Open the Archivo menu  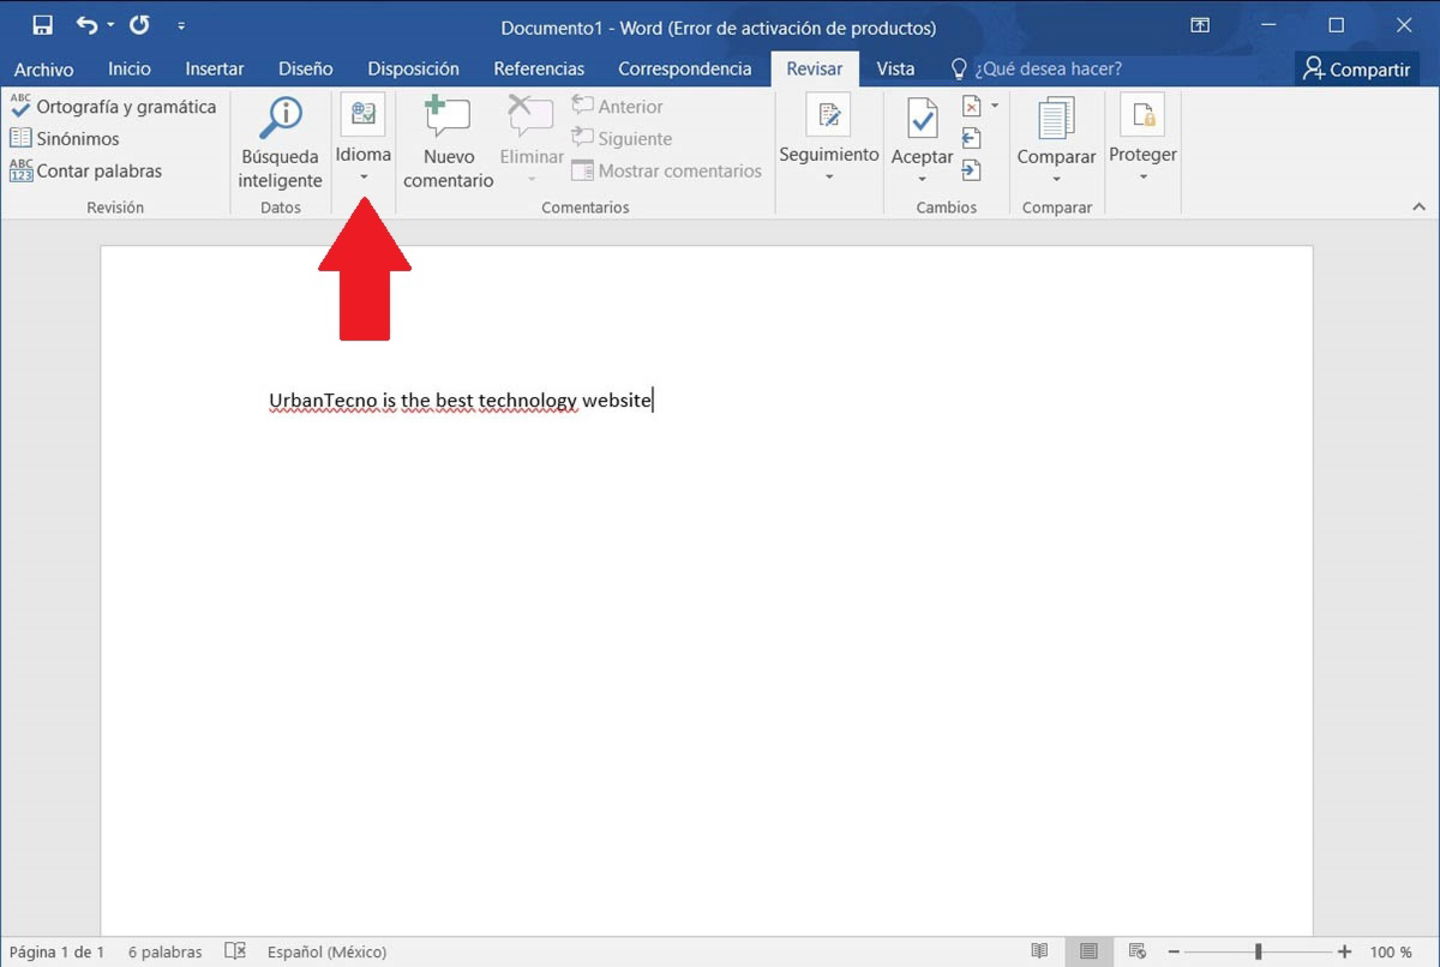coord(43,69)
